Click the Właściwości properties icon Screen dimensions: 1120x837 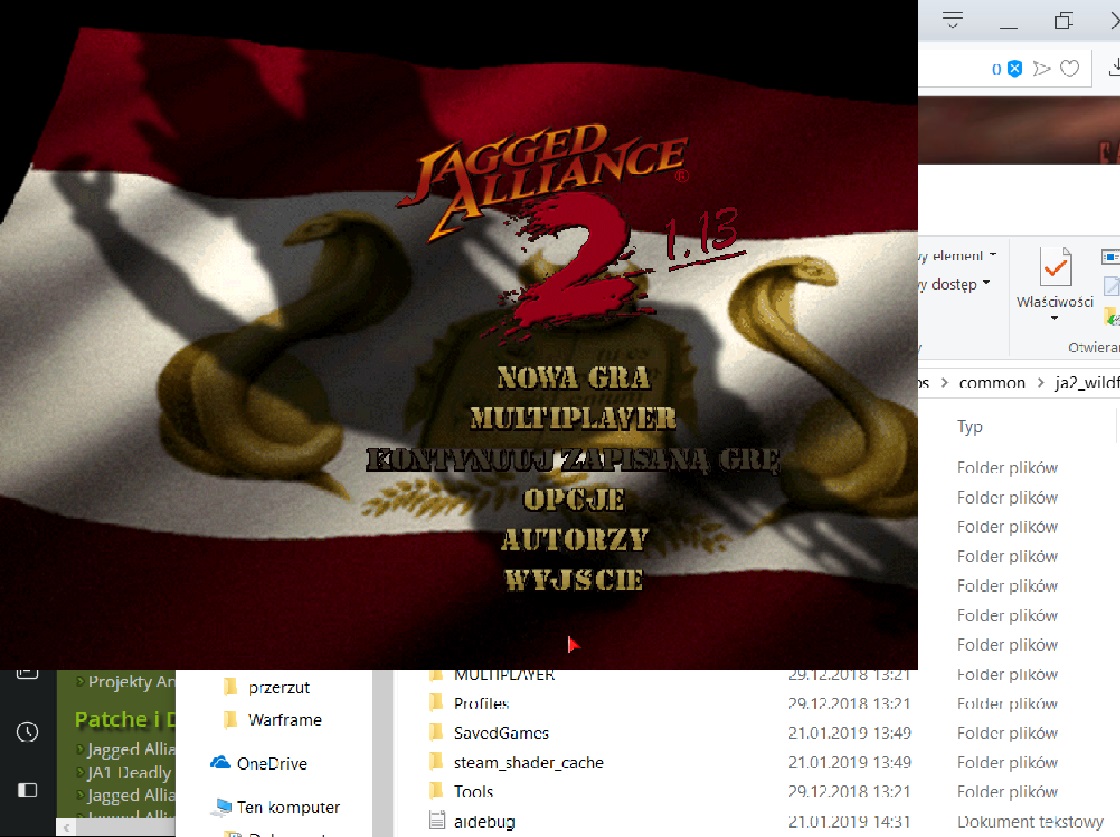tap(1055, 267)
